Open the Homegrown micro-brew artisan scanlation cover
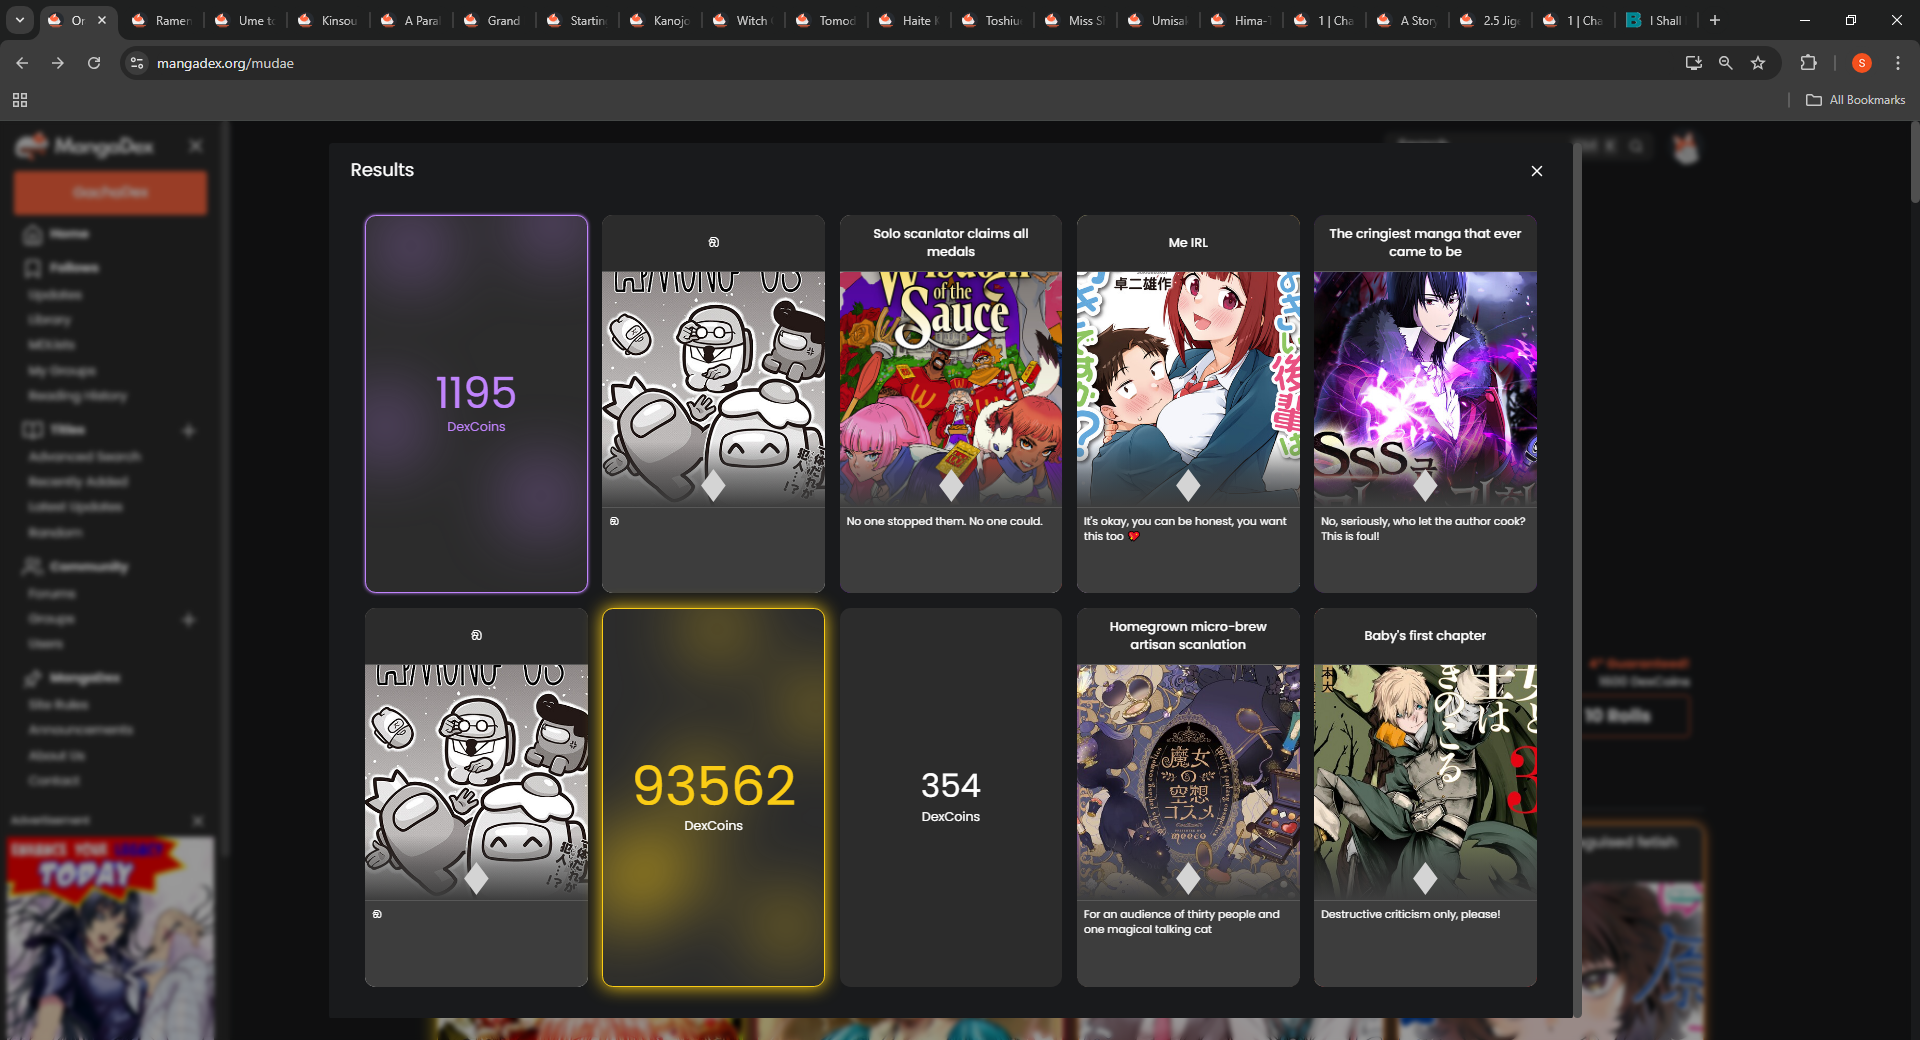1920x1040 pixels. (x=1188, y=781)
